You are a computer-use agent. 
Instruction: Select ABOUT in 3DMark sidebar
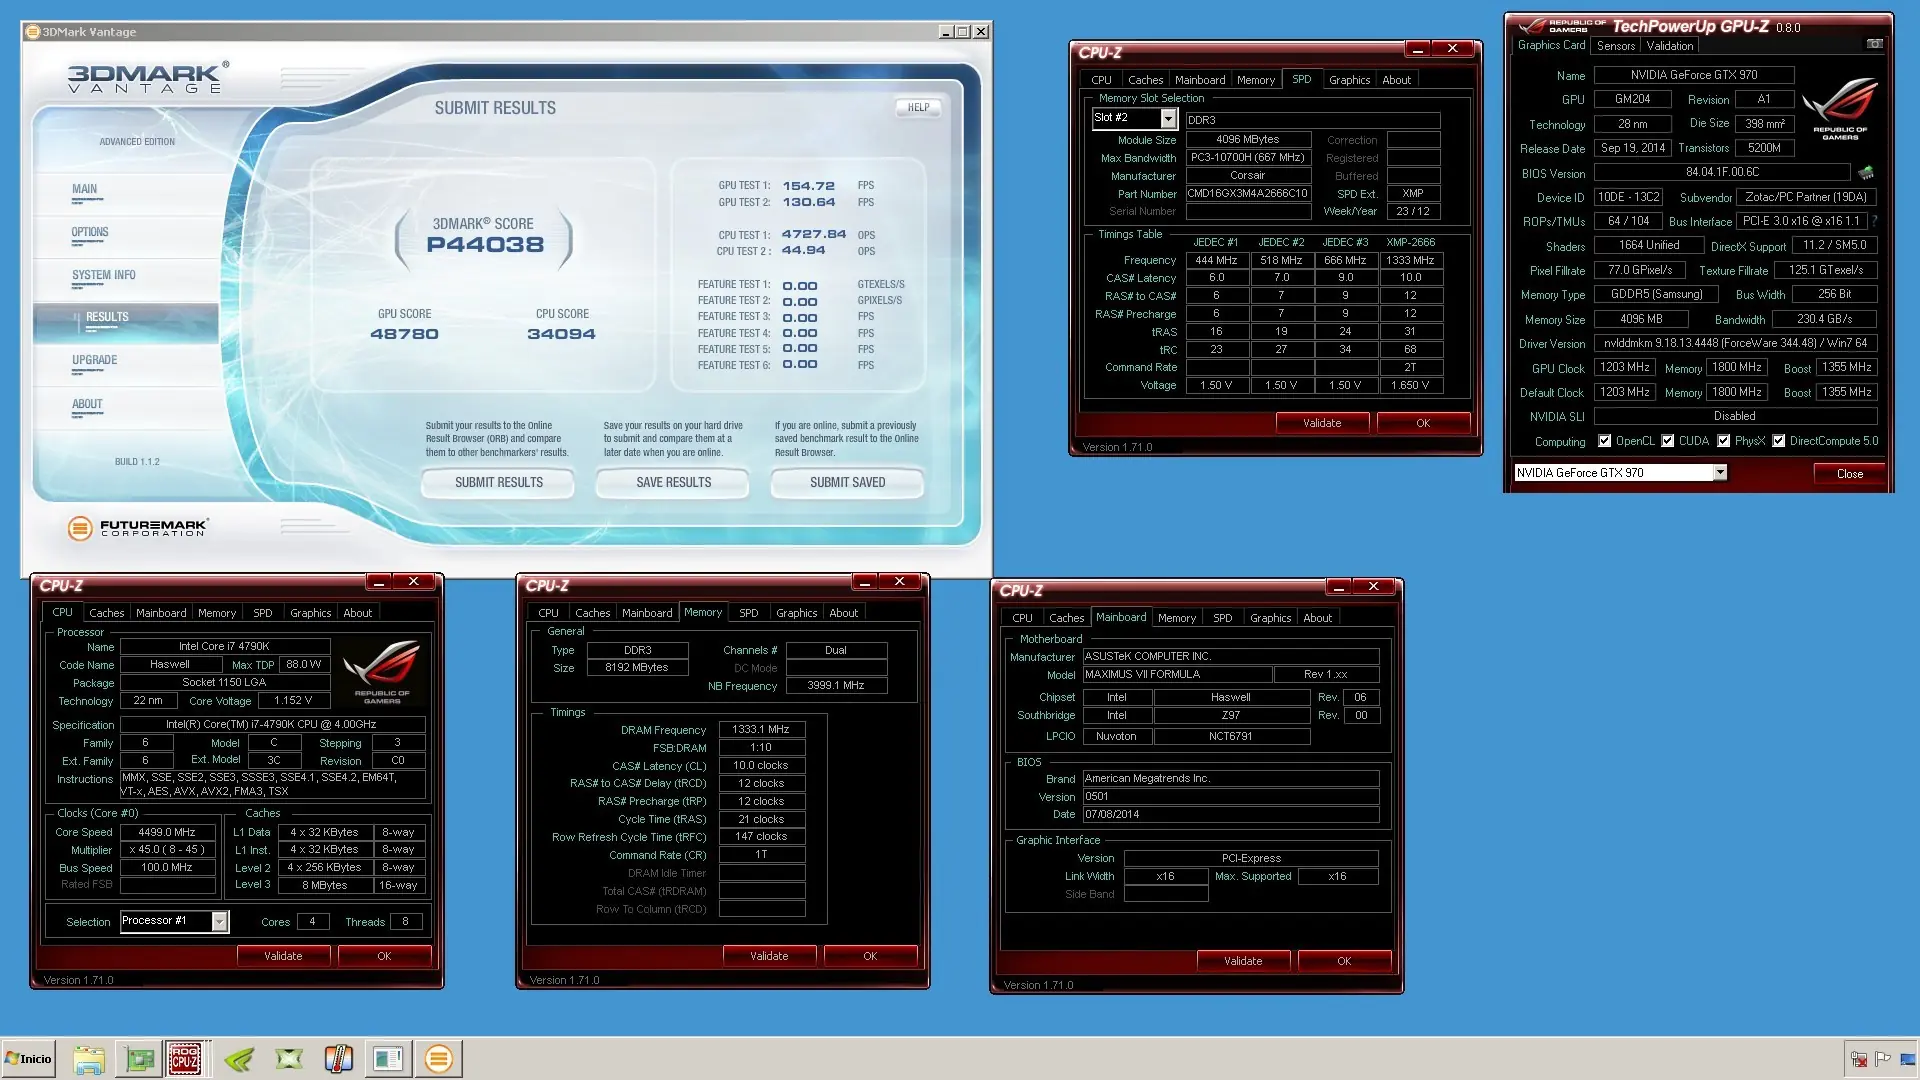tap(87, 404)
